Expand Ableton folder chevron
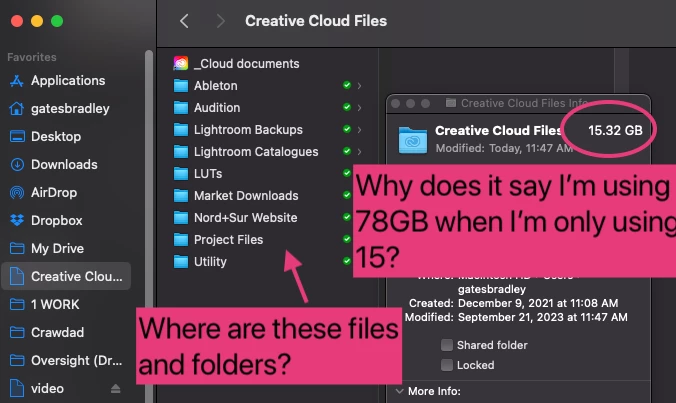Image resolution: width=676 pixels, height=403 pixels. 359,86
